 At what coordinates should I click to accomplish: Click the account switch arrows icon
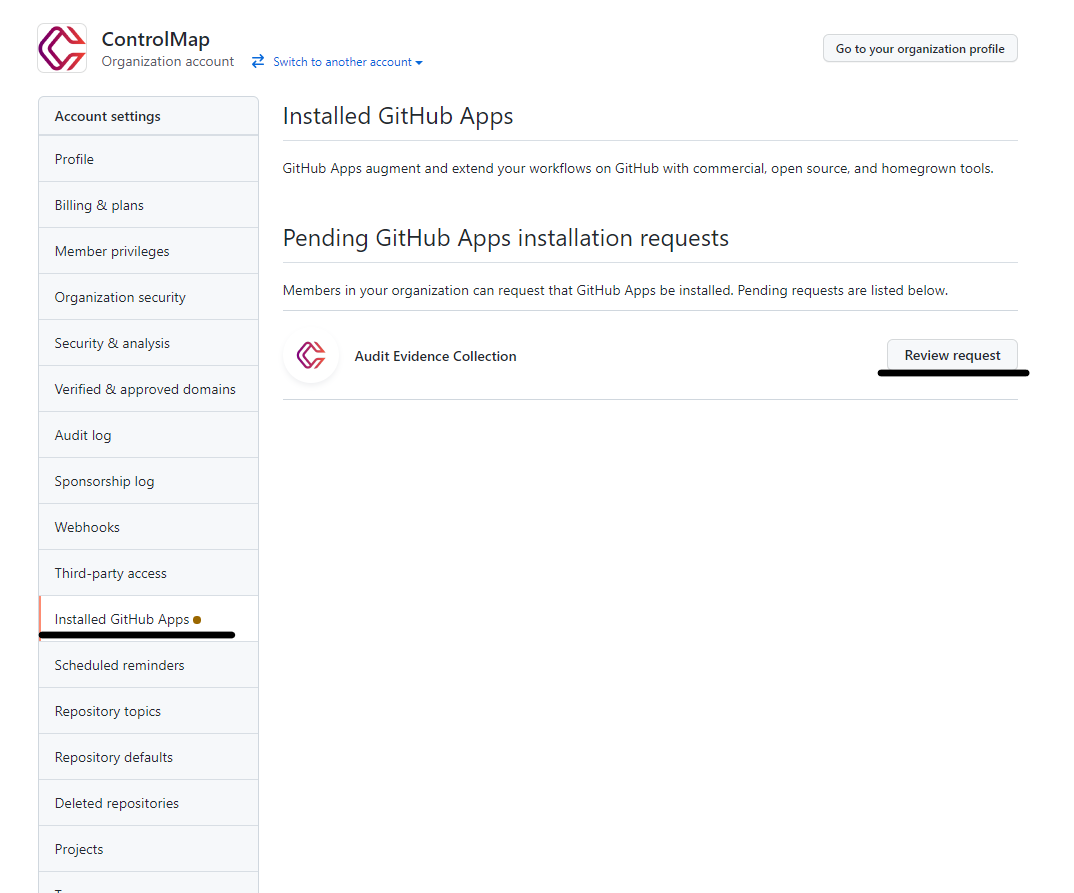(256, 61)
